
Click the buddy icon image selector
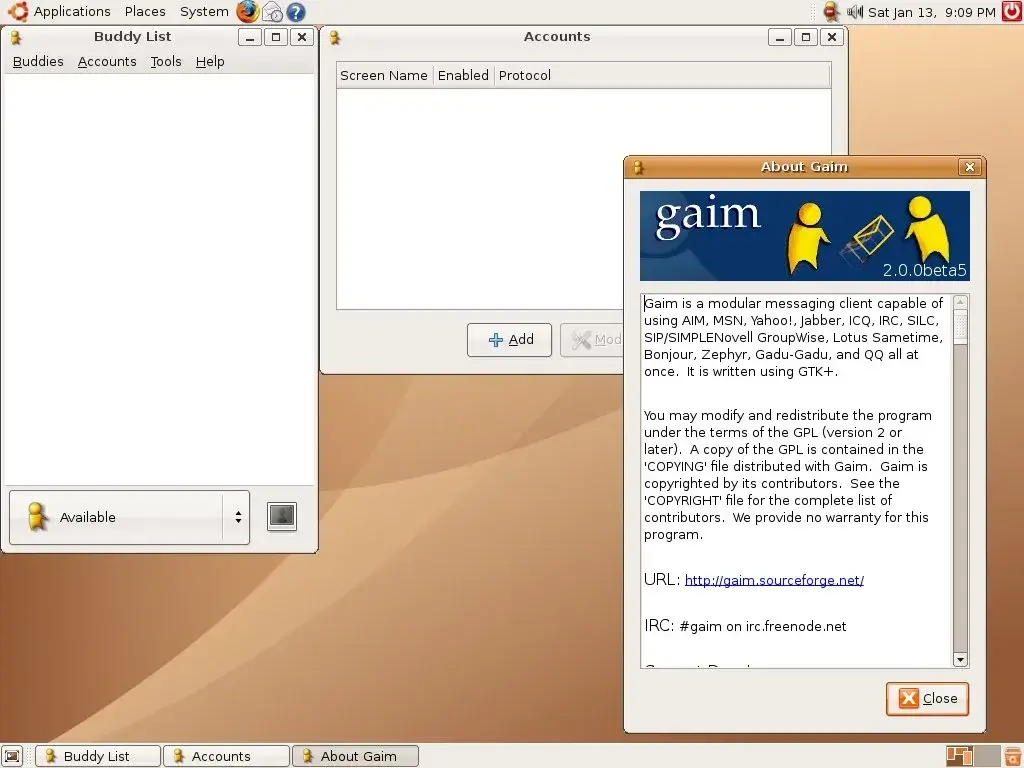[282, 517]
